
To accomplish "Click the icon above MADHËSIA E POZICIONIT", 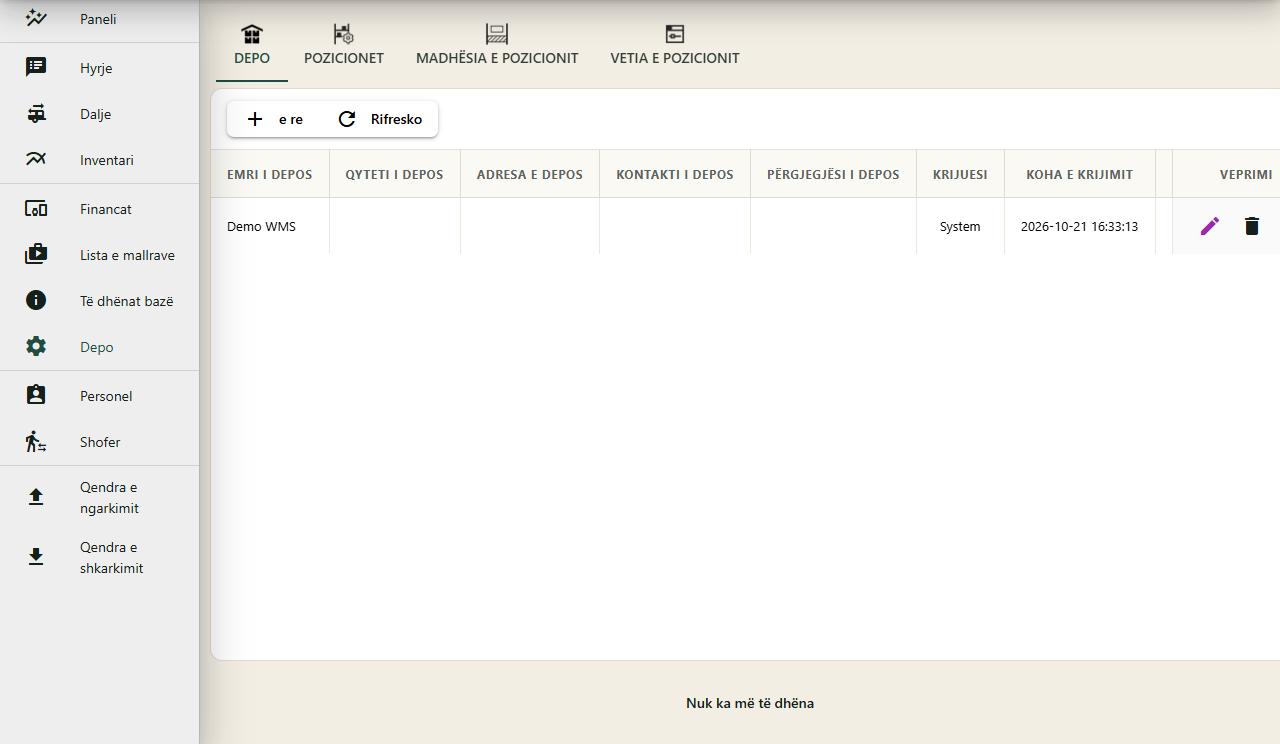I will coord(497,34).
